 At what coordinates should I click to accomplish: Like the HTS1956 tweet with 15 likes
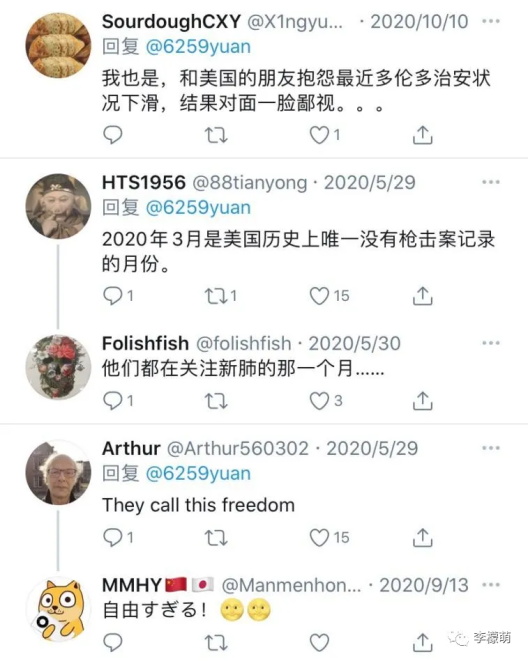click(x=319, y=296)
